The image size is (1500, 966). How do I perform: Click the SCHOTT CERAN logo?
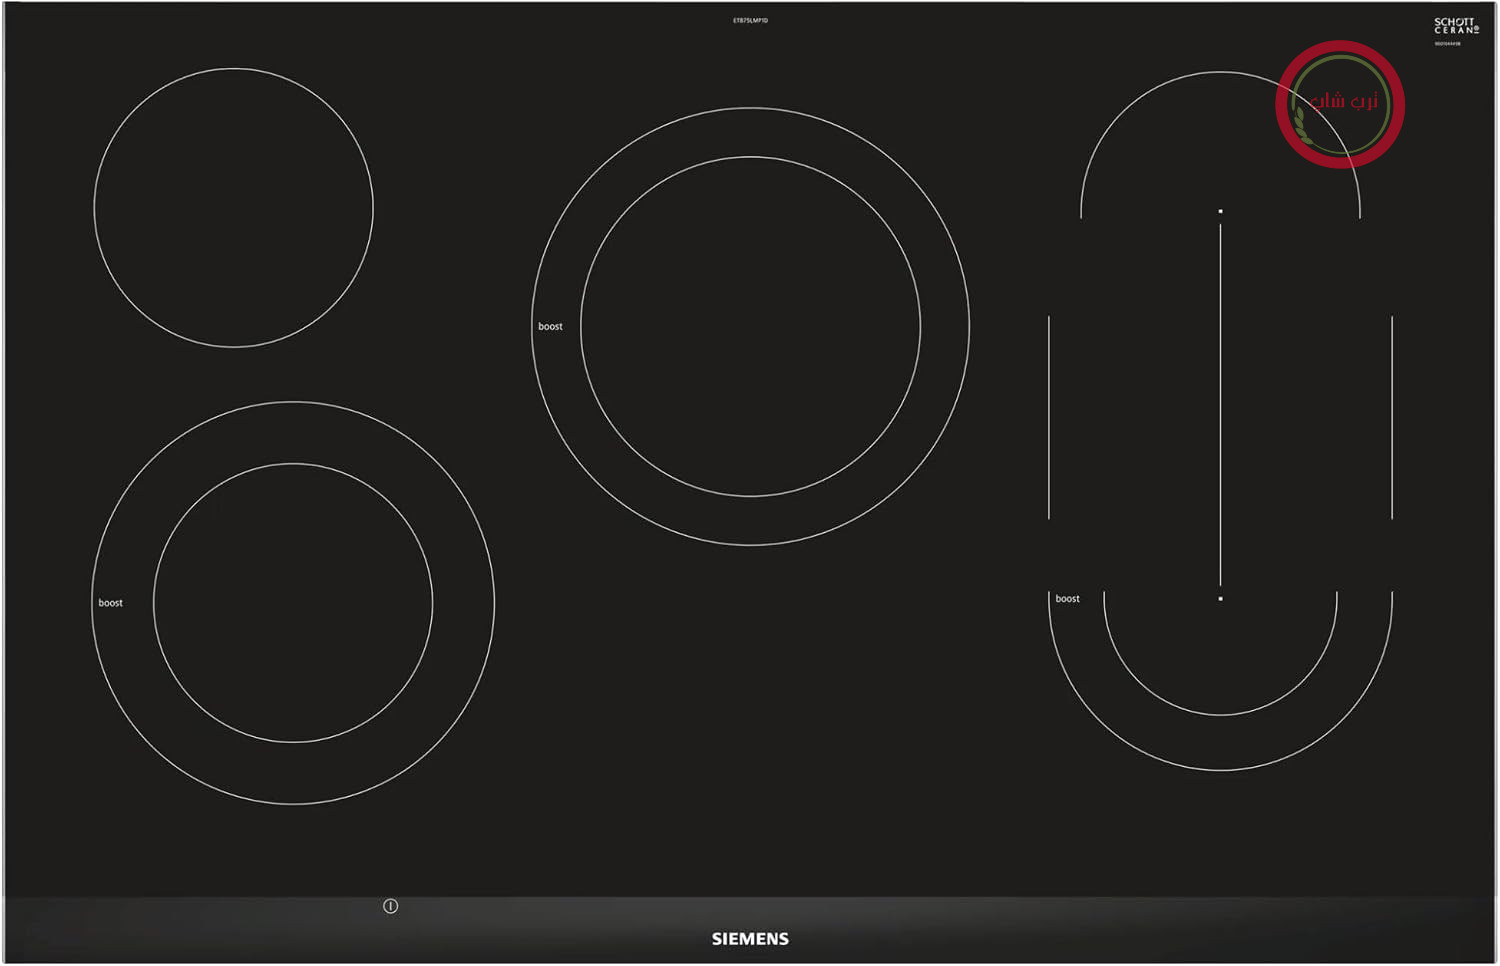pos(1456,26)
